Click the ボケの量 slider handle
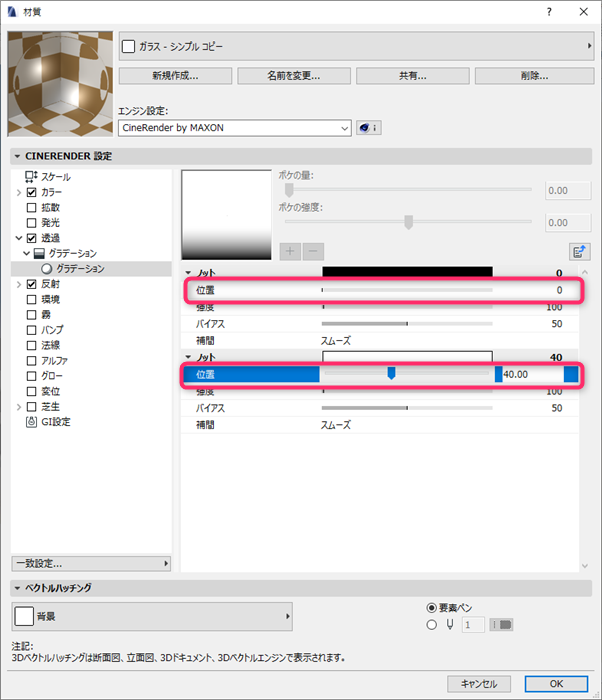The height and width of the screenshot is (700, 602). [289, 190]
